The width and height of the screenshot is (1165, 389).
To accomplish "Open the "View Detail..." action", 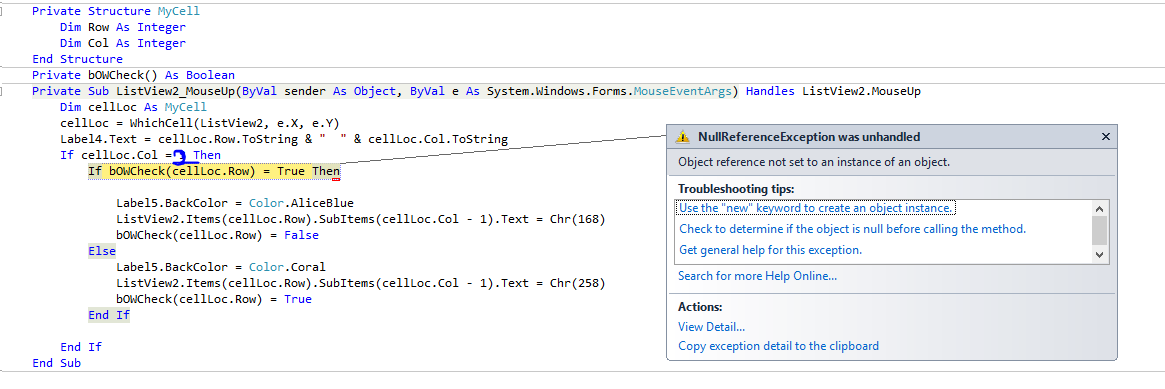I will 711,327.
